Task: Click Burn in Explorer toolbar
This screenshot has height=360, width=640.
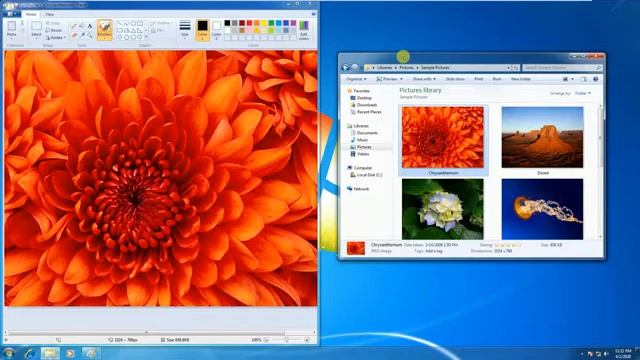Action: (497, 79)
